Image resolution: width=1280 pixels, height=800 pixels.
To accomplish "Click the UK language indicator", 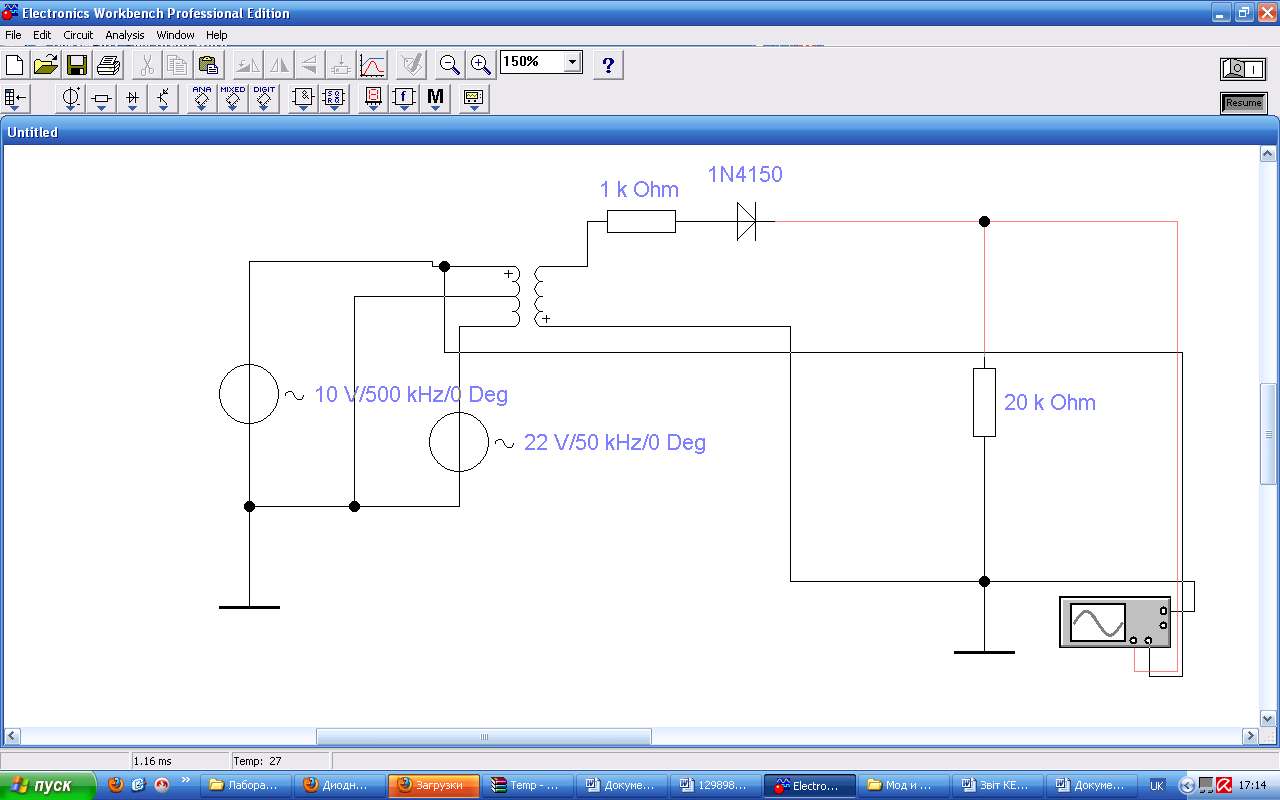I will point(1157,786).
